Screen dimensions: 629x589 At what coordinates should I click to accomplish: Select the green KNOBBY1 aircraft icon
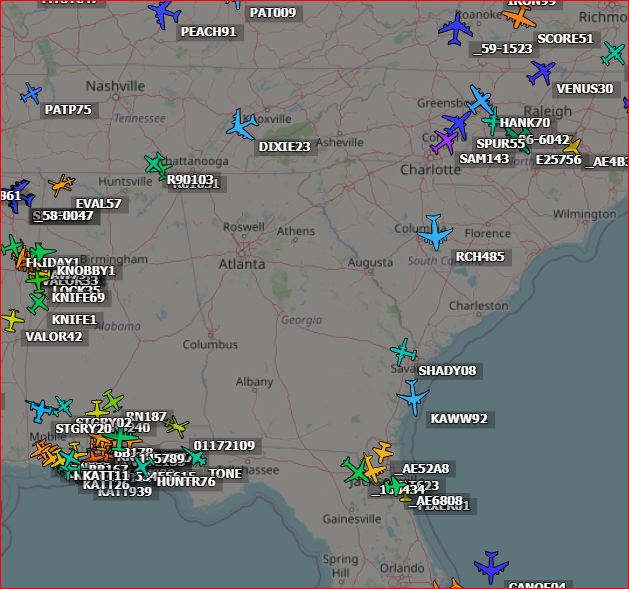(x=41, y=253)
